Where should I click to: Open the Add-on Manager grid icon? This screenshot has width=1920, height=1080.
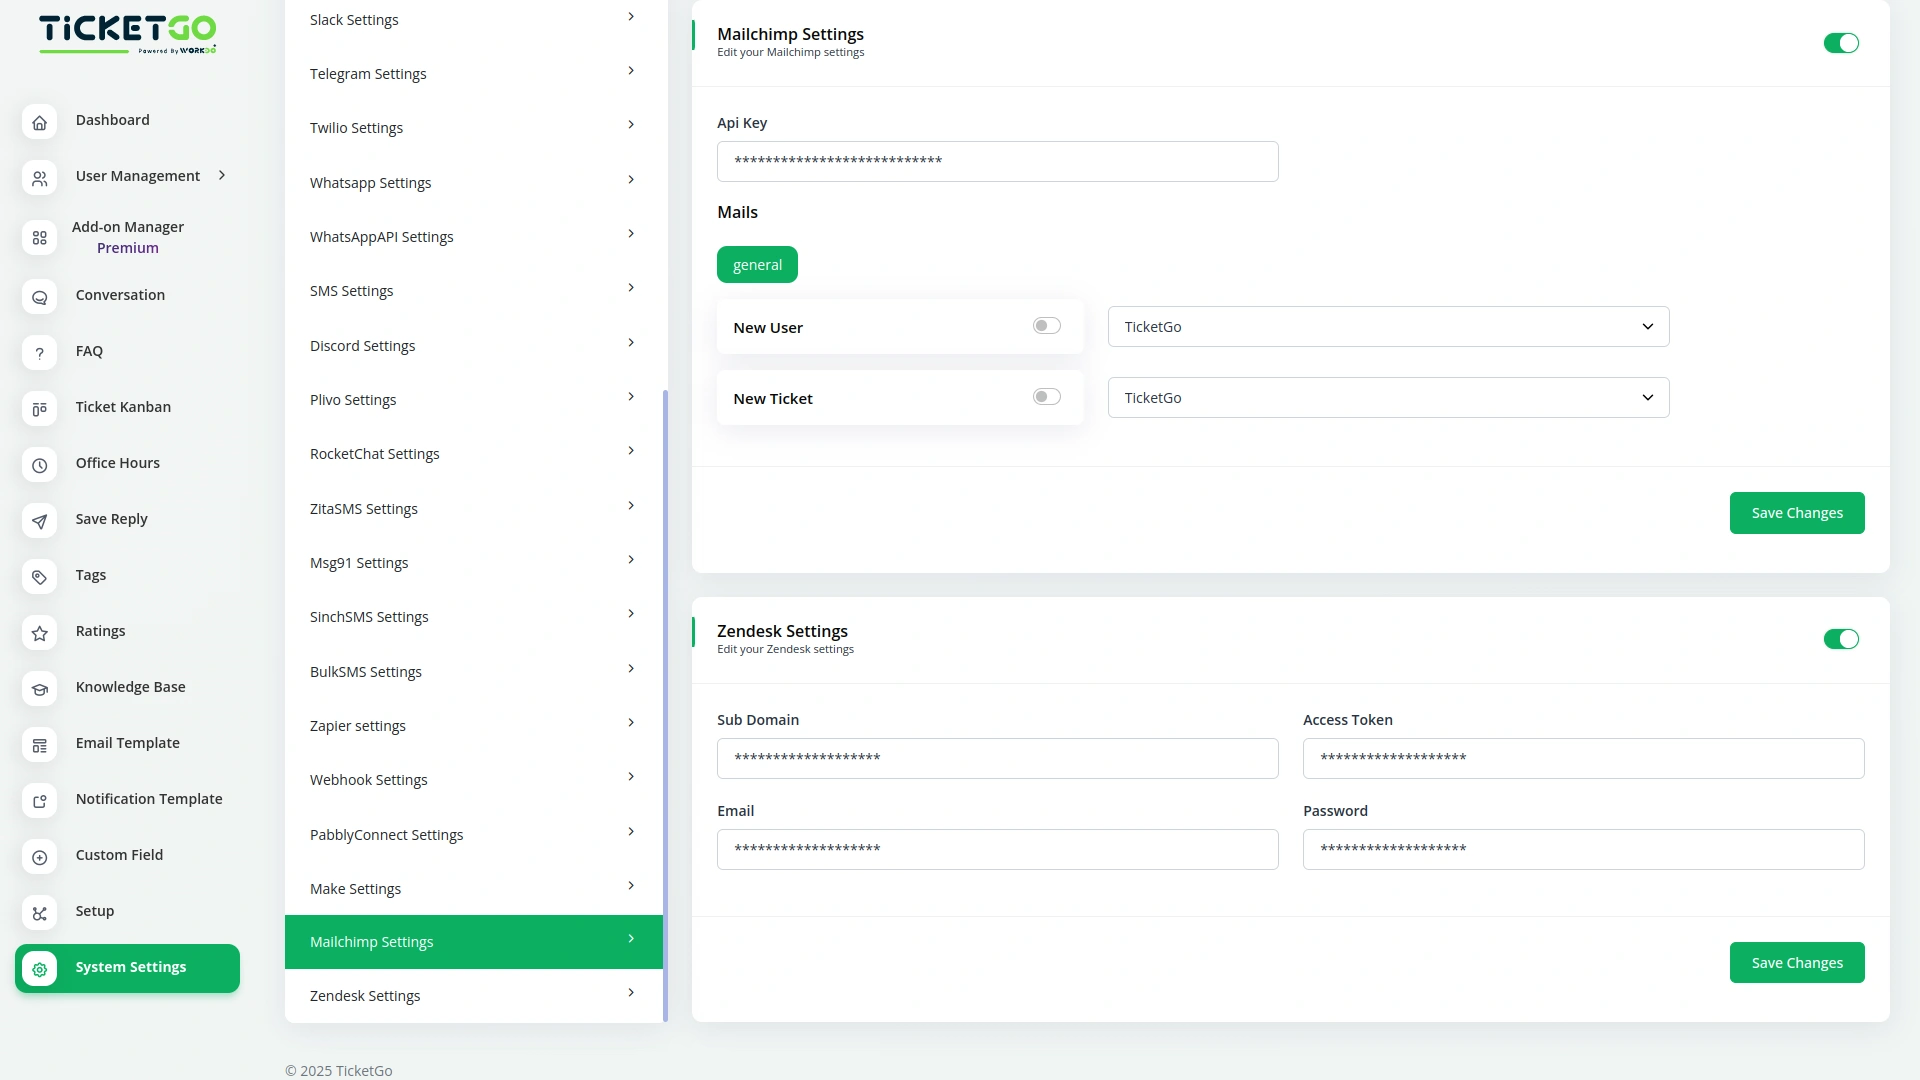pyautogui.click(x=39, y=238)
